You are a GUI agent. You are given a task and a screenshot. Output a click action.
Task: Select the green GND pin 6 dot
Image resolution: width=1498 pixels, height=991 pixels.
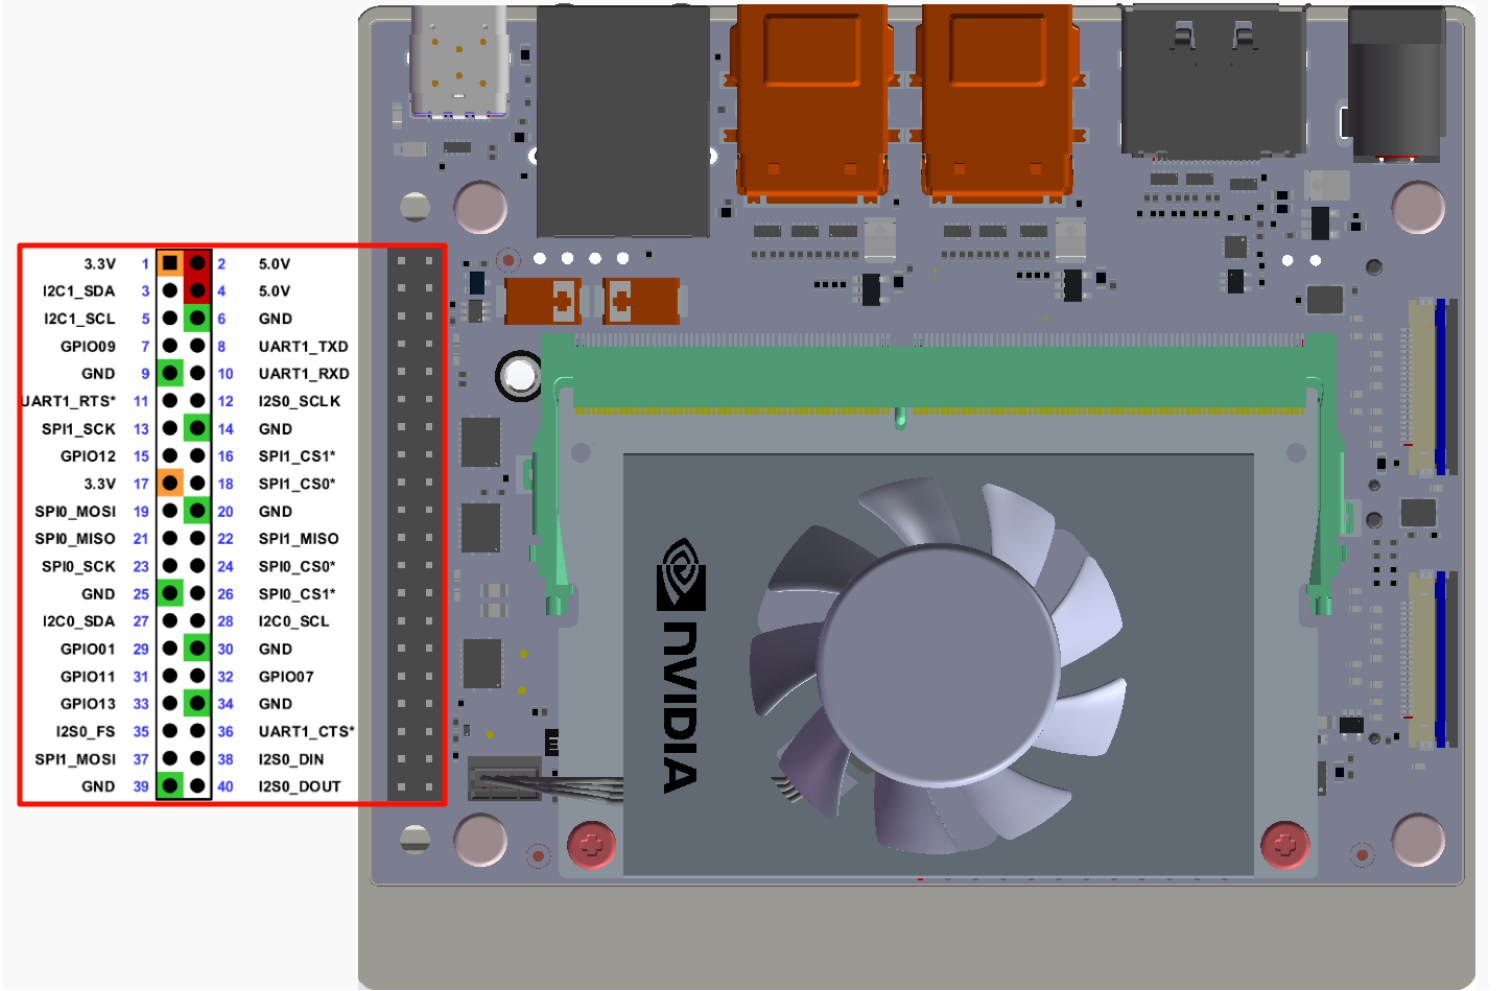[198, 319]
